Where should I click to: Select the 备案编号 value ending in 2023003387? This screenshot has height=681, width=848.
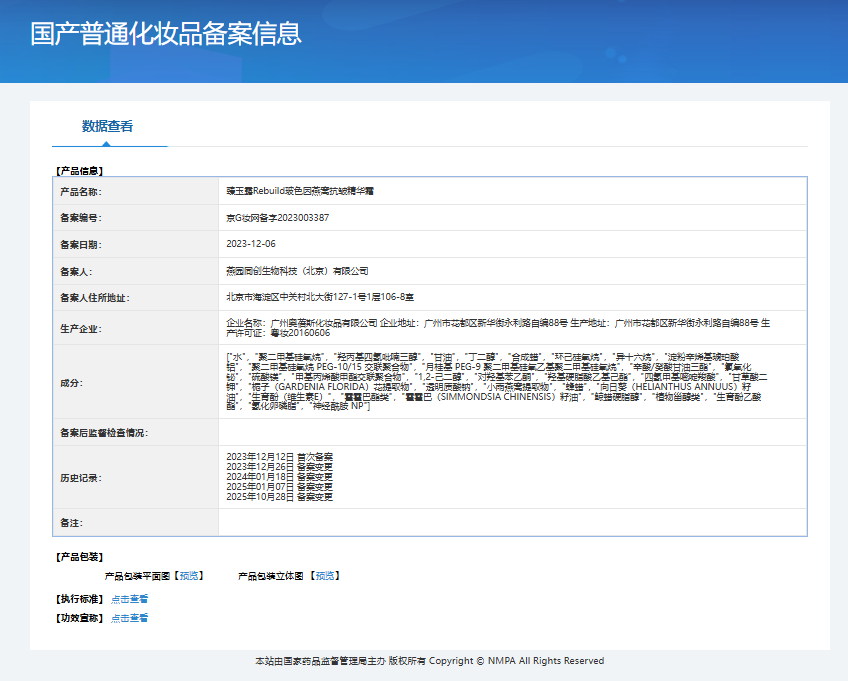point(278,217)
